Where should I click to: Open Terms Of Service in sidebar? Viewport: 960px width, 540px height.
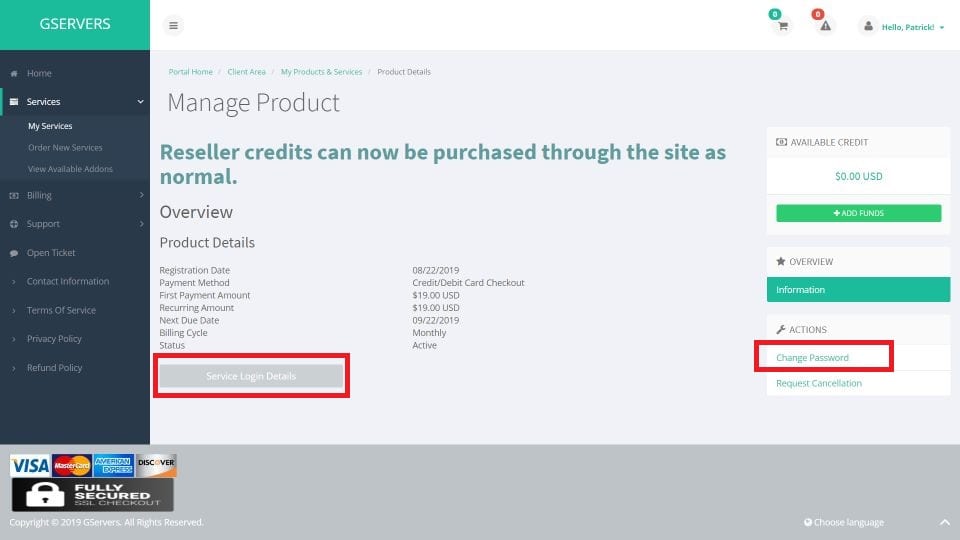point(61,310)
